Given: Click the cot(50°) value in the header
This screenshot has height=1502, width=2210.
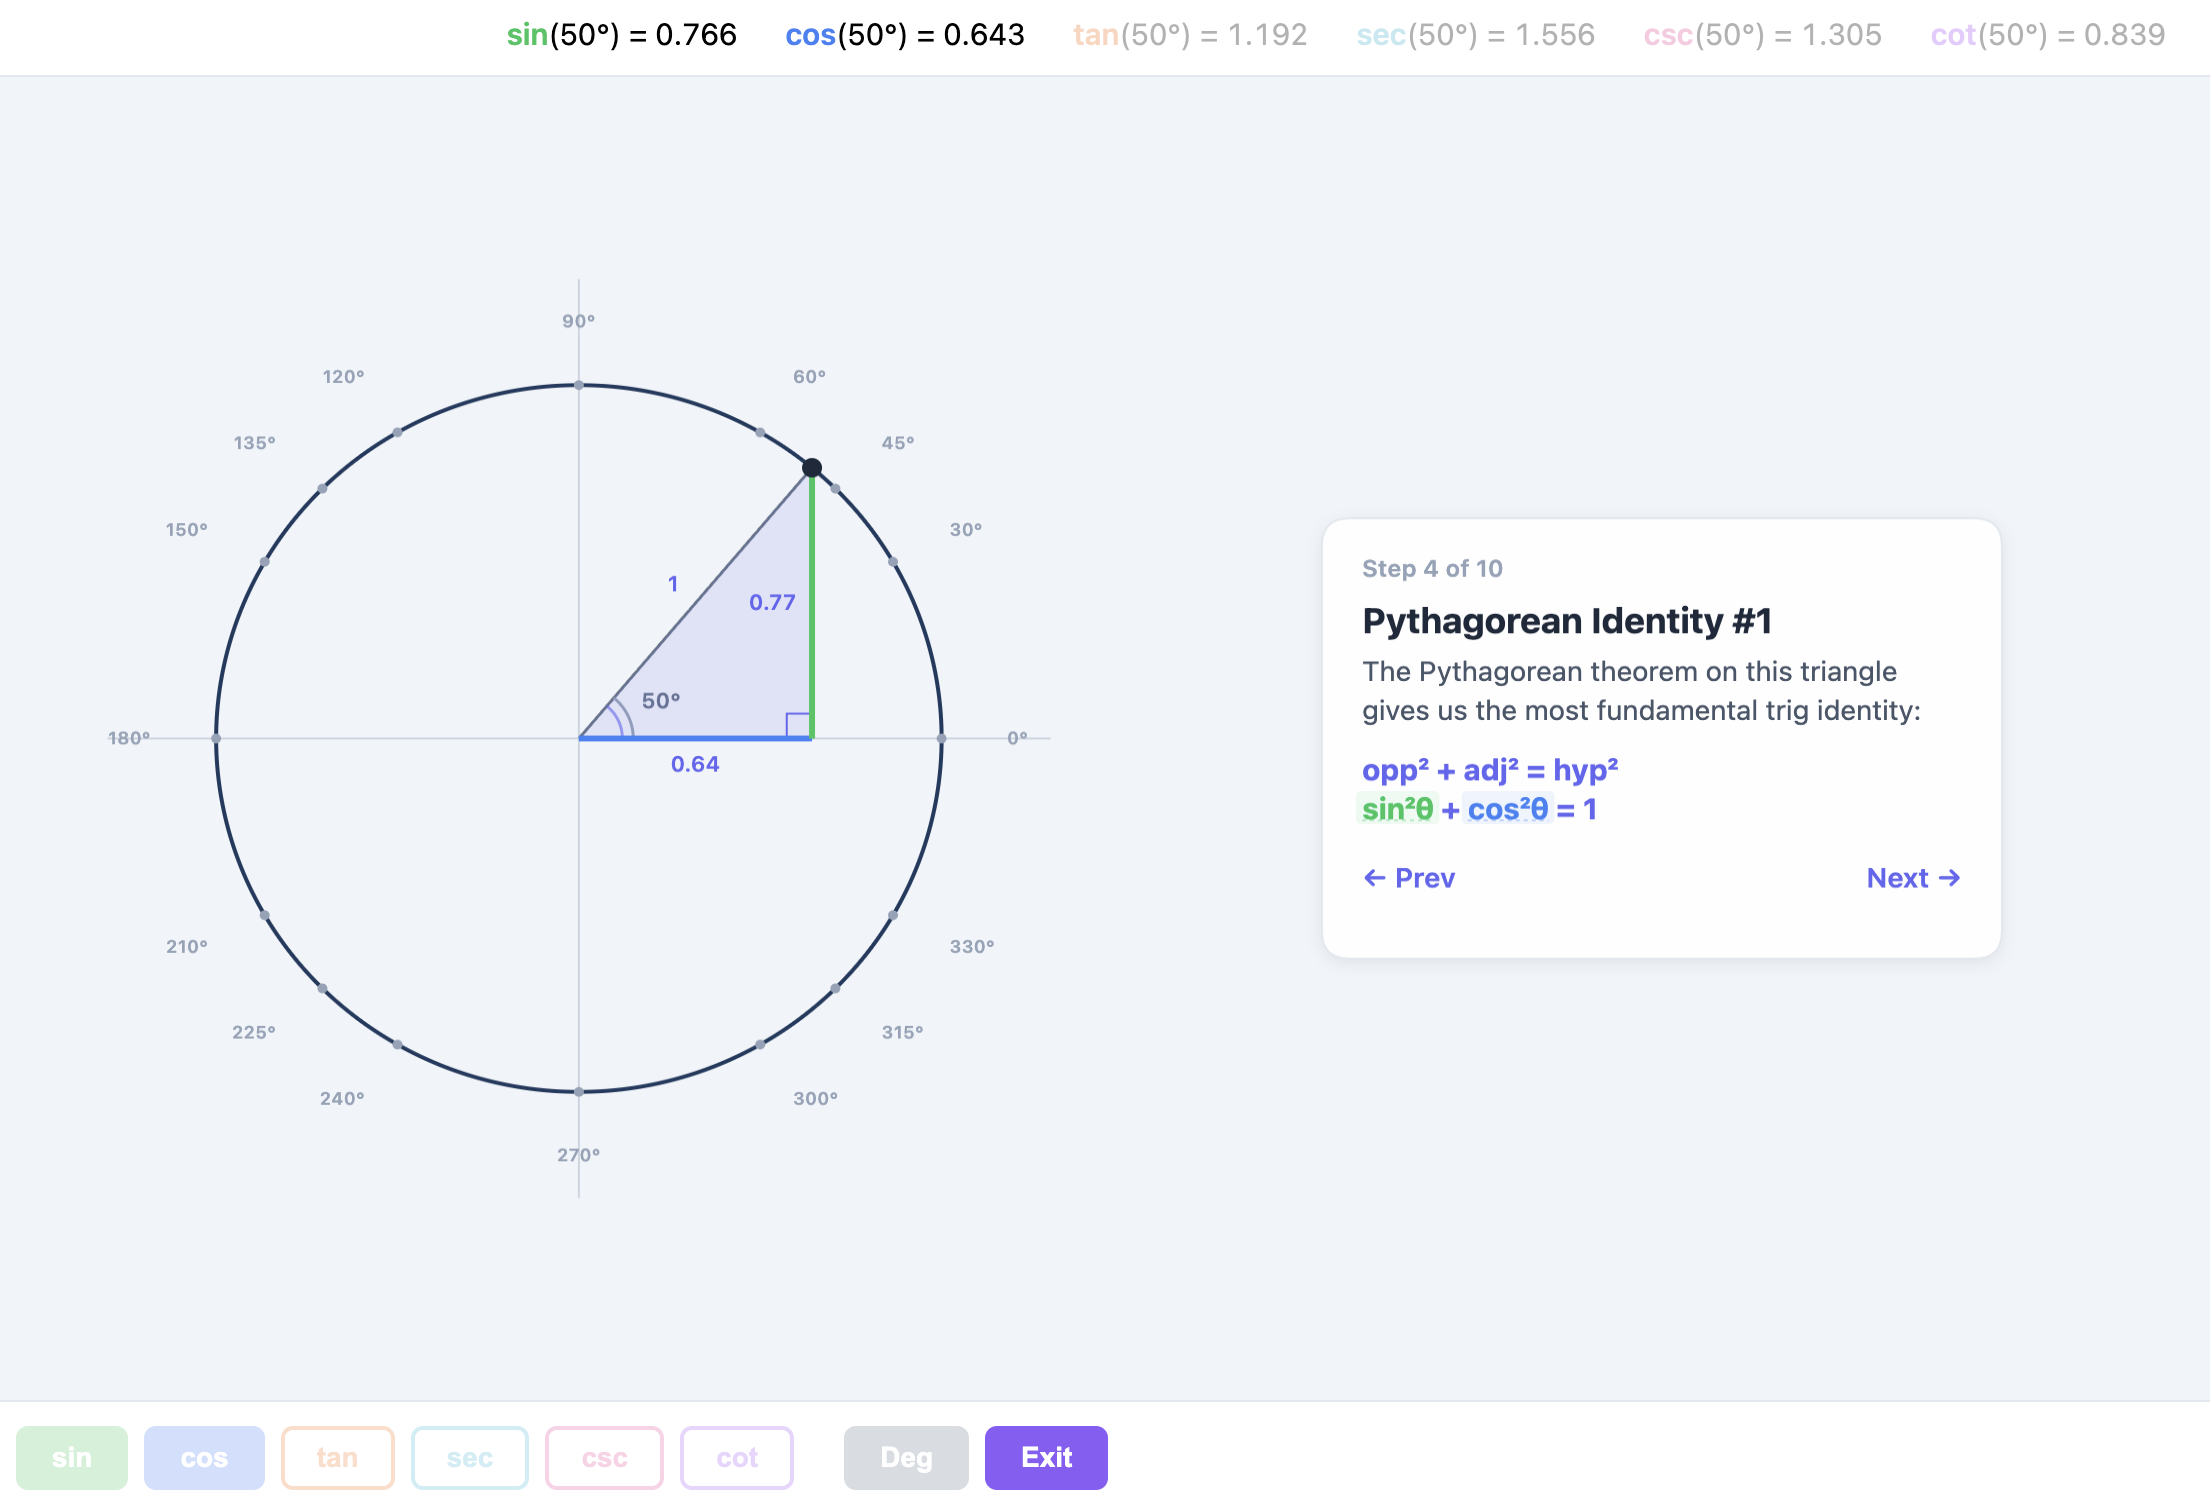Looking at the screenshot, I should click(2046, 35).
